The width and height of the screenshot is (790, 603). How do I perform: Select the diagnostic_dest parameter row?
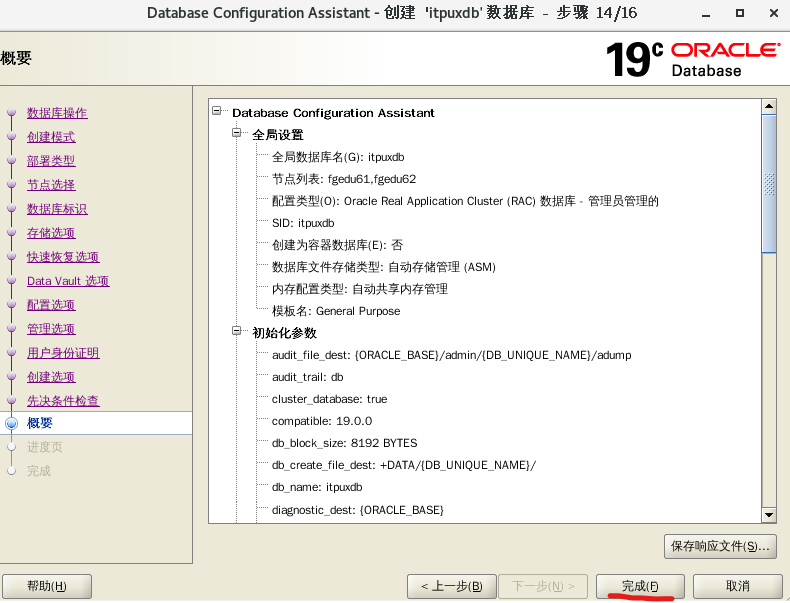pos(358,510)
